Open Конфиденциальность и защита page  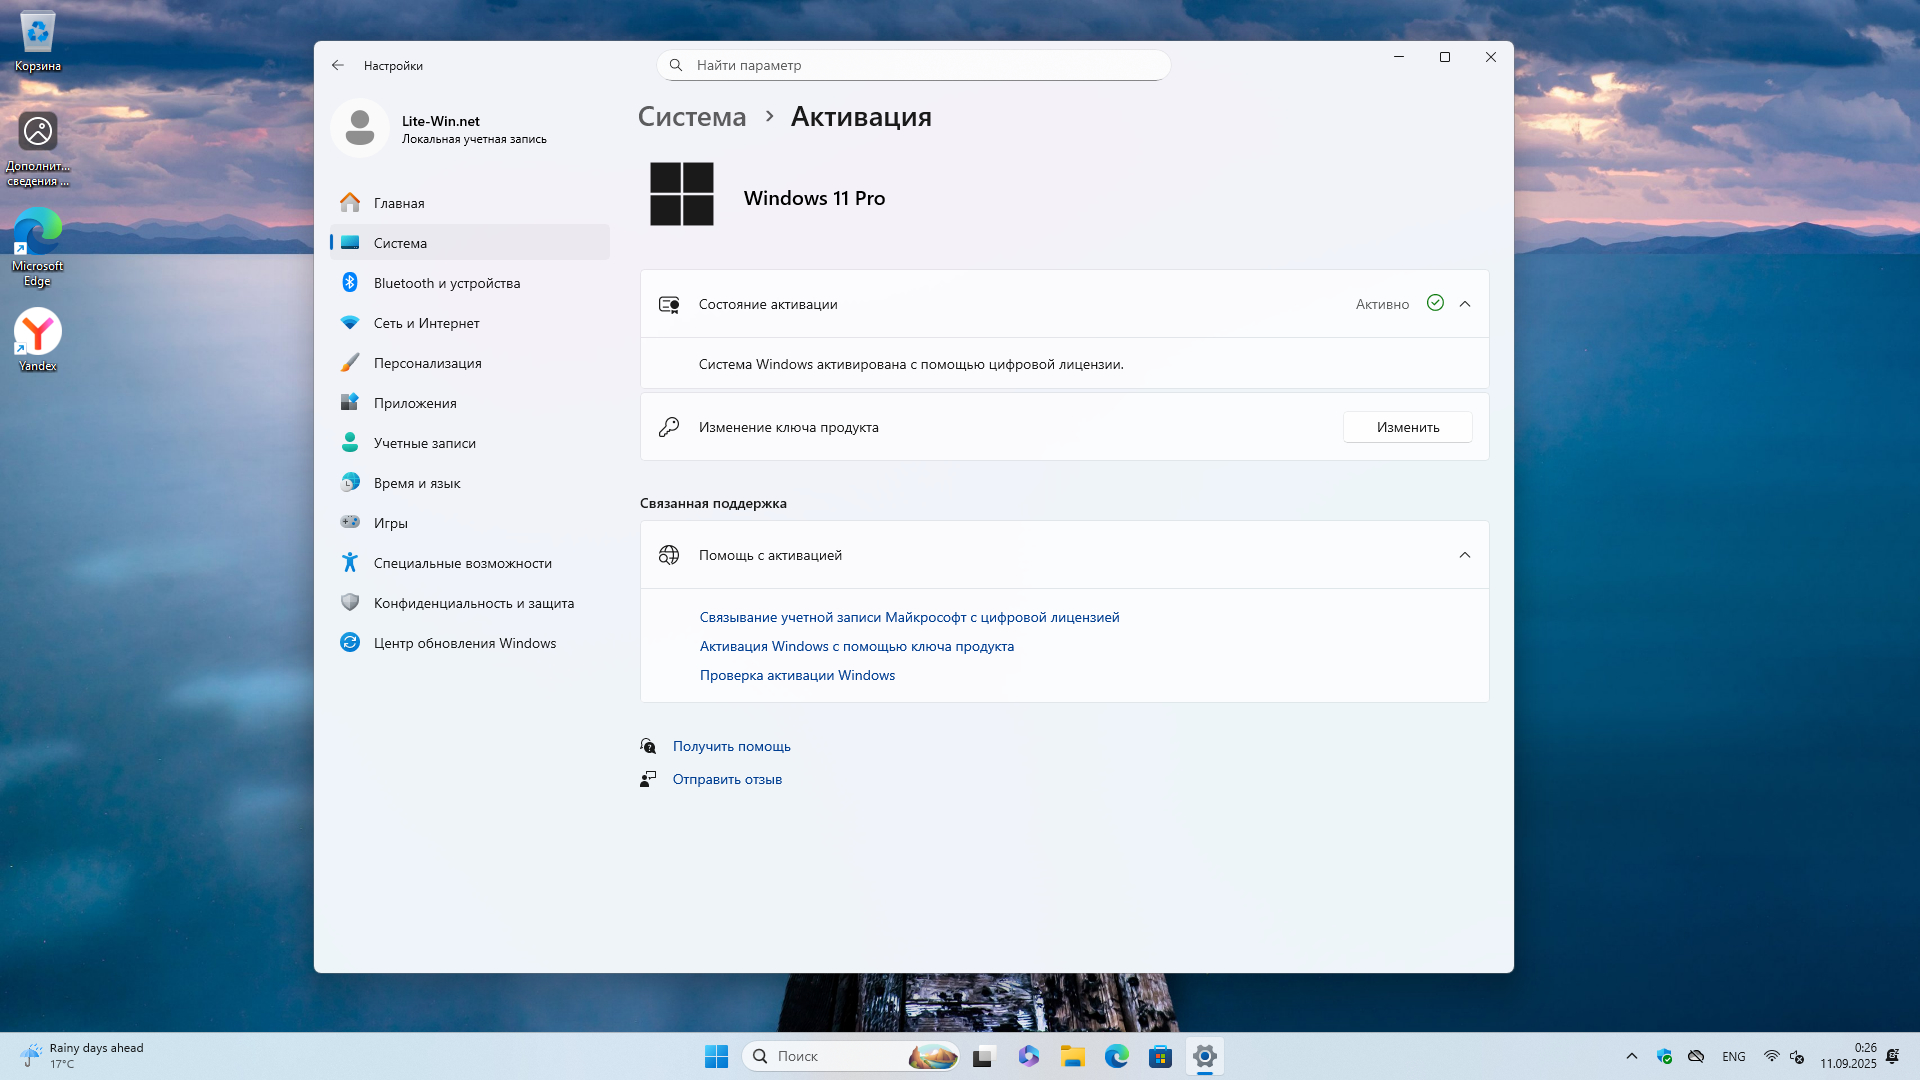pyautogui.click(x=473, y=603)
